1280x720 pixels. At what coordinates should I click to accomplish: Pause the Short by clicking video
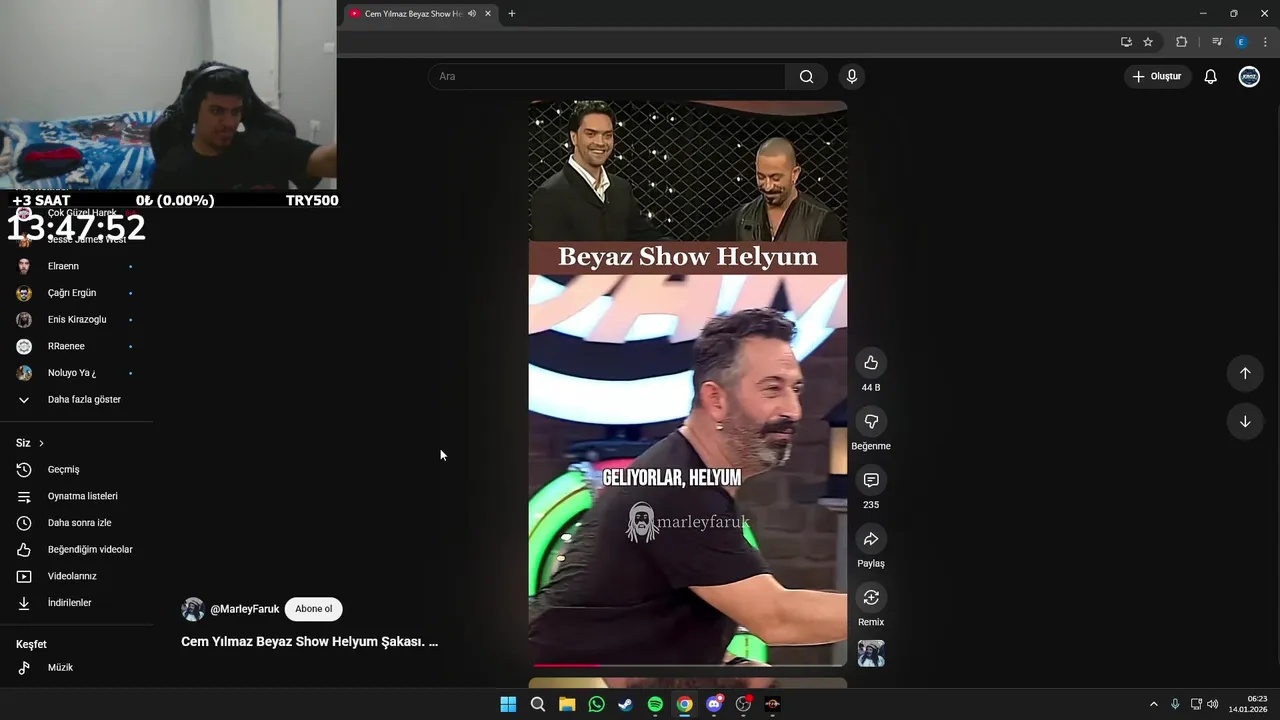tap(688, 384)
